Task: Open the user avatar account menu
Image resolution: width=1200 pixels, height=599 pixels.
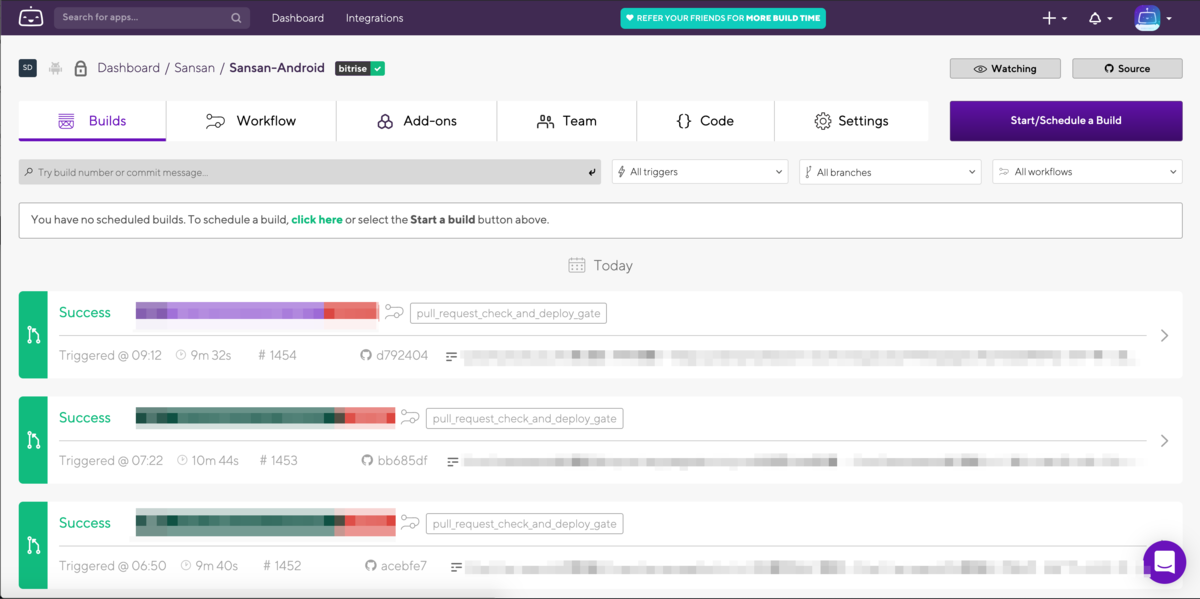Action: [1152, 18]
